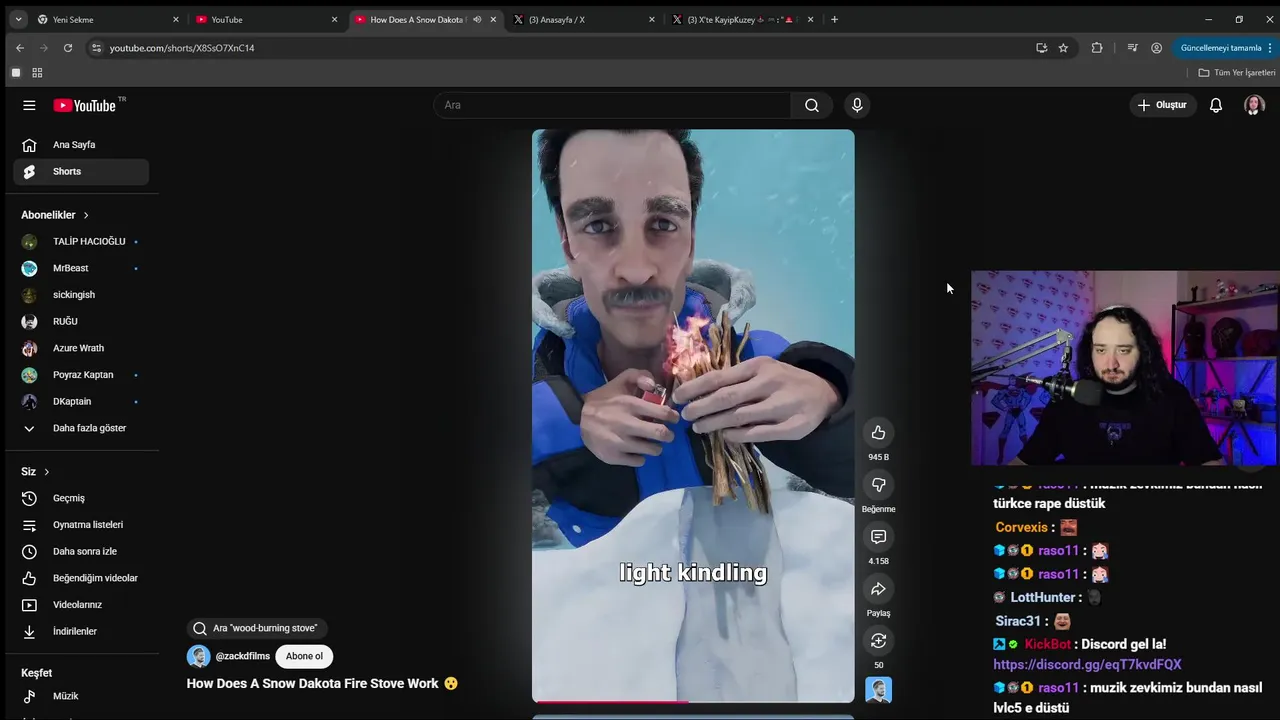Open the notifications bell
Screen dimensions: 1280x720
[x=1216, y=105]
